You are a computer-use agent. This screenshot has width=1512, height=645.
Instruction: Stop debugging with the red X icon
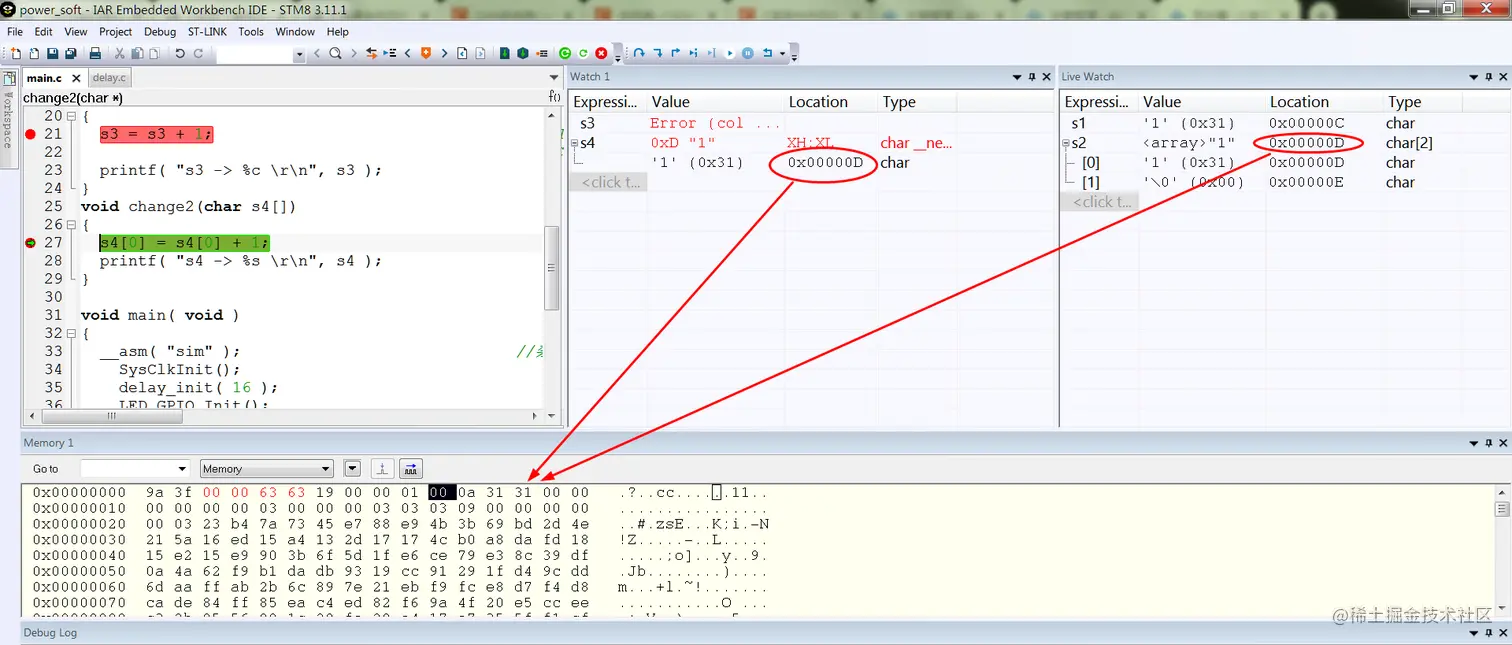point(601,53)
